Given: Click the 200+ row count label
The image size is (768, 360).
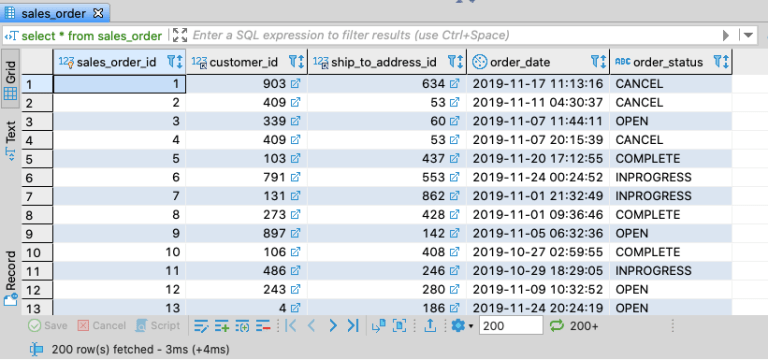Looking at the screenshot, I should click(584, 326).
